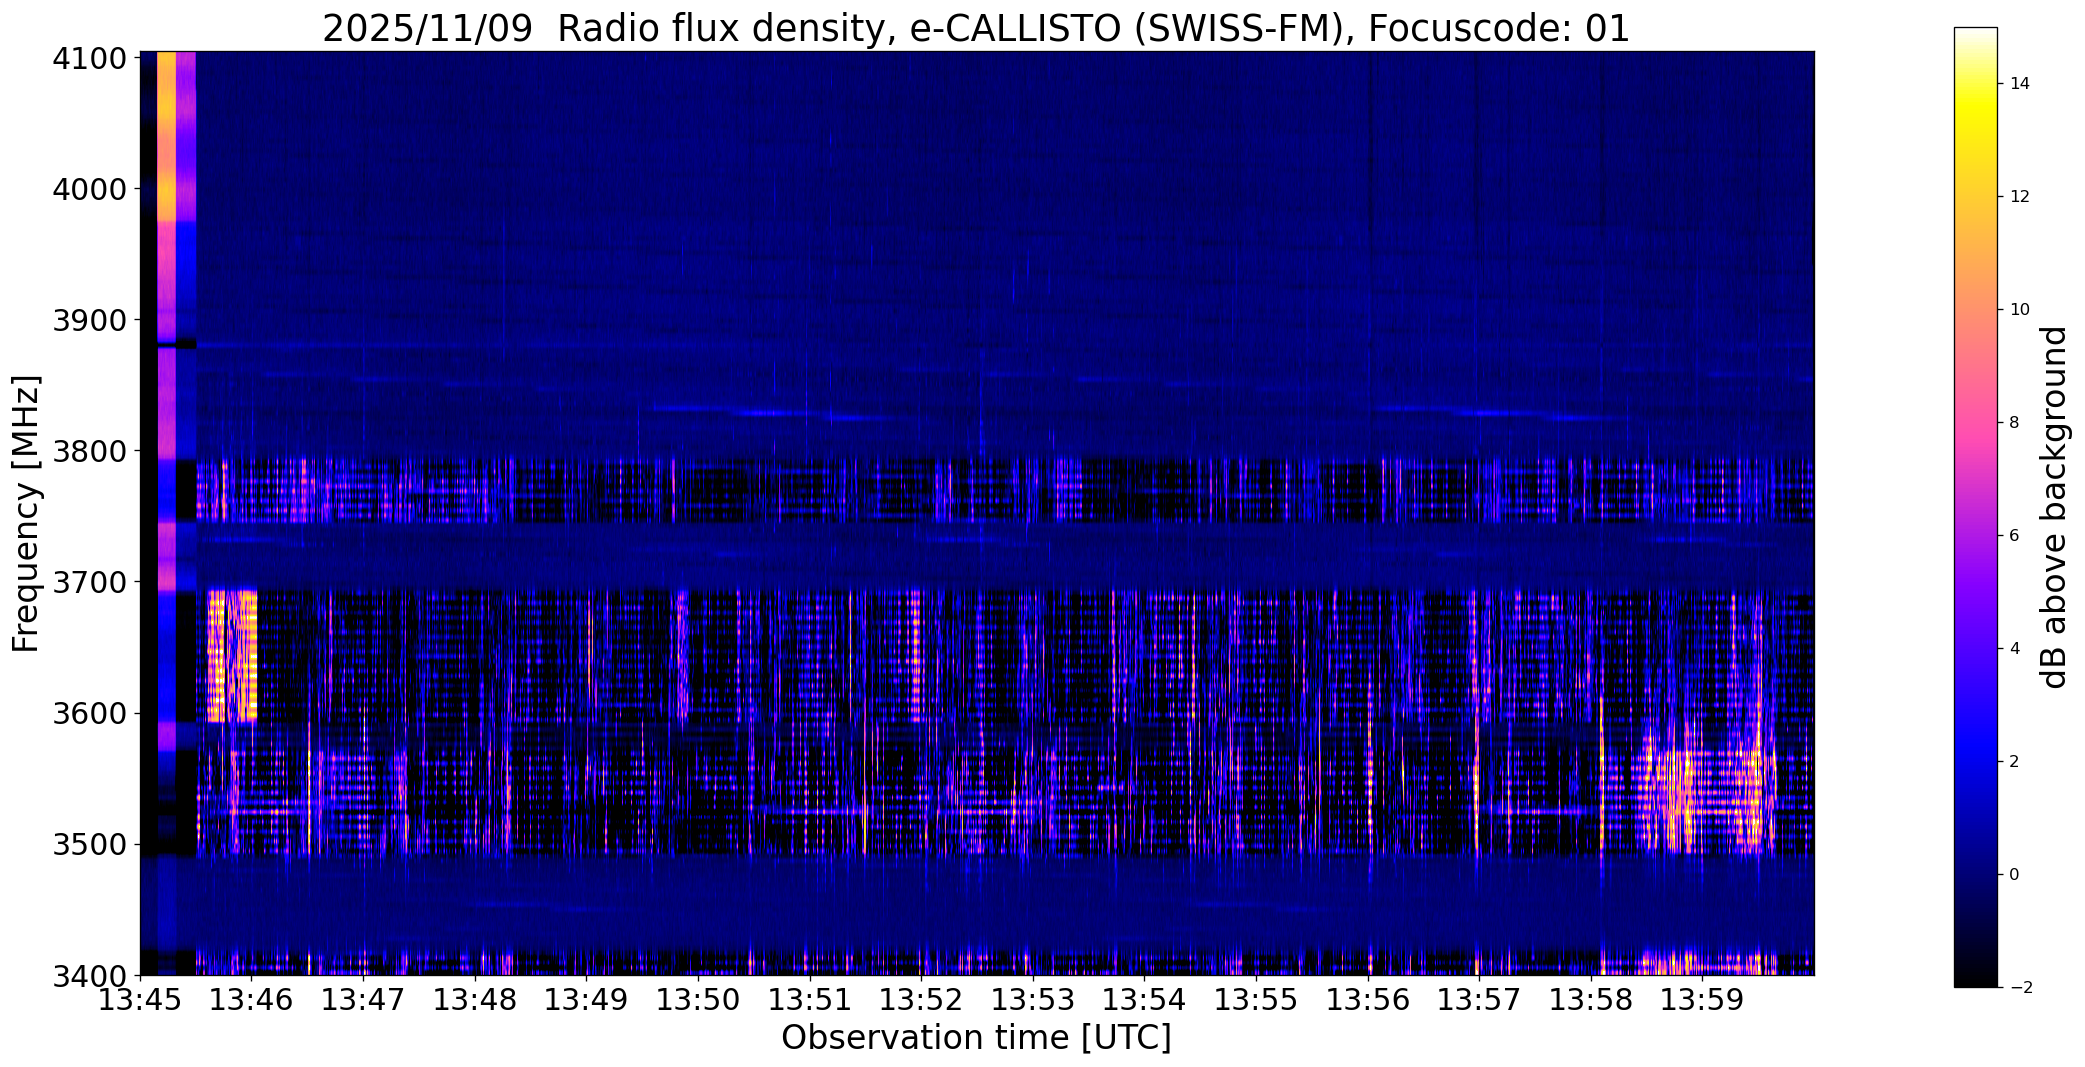Viewport: 2085px width, 1067px height.
Task: Click the 13:58 time tick label
Action: (x=1591, y=1000)
